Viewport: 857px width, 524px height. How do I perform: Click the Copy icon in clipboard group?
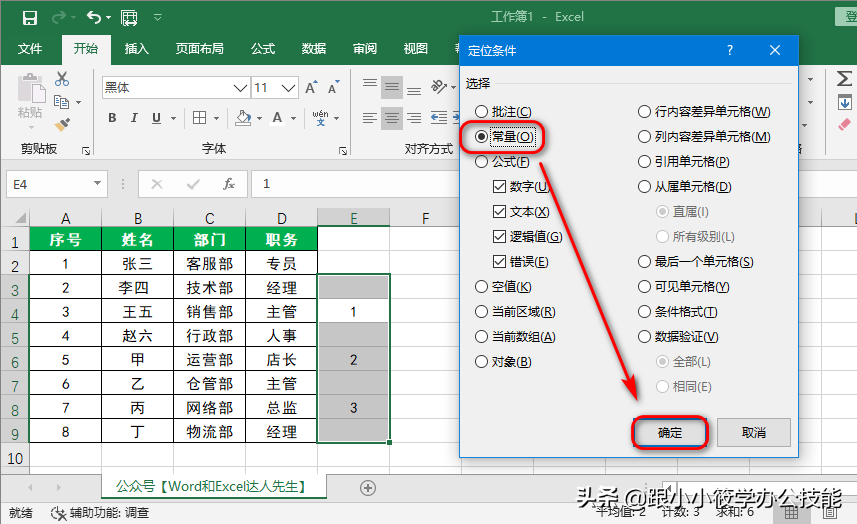tap(61, 102)
